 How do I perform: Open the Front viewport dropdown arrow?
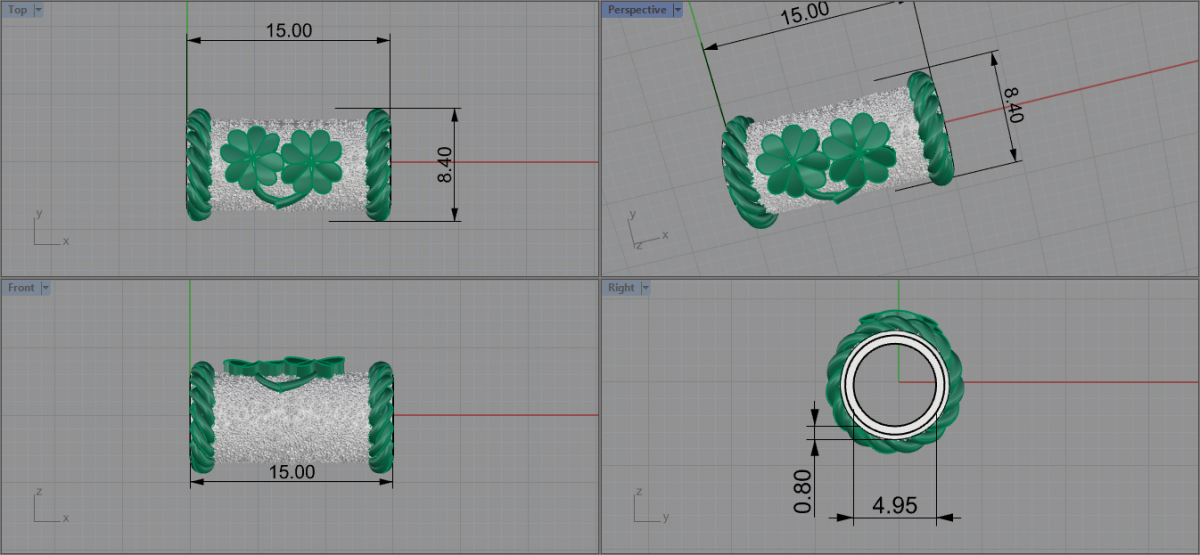pos(46,288)
